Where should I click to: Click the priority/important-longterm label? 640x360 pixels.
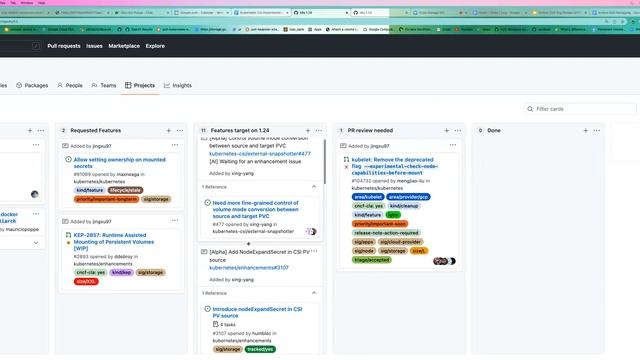pyautogui.click(x=107, y=199)
